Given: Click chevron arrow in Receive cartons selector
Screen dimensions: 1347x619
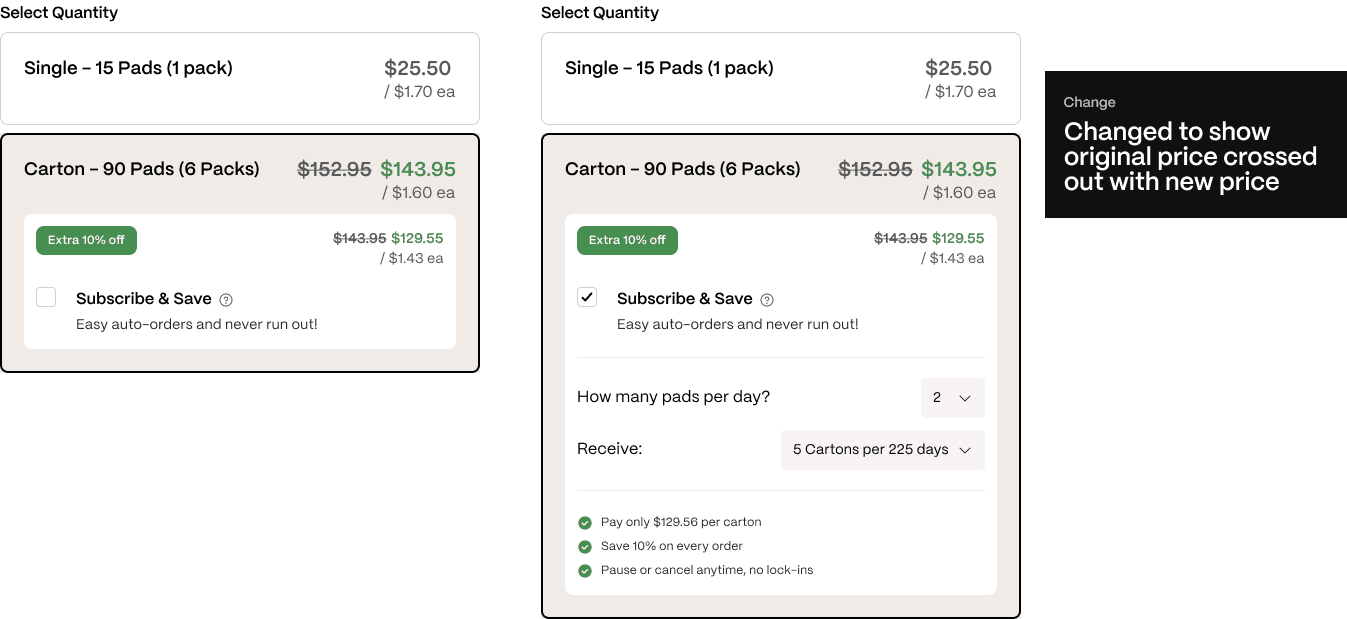Looking at the screenshot, I should (x=965, y=450).
